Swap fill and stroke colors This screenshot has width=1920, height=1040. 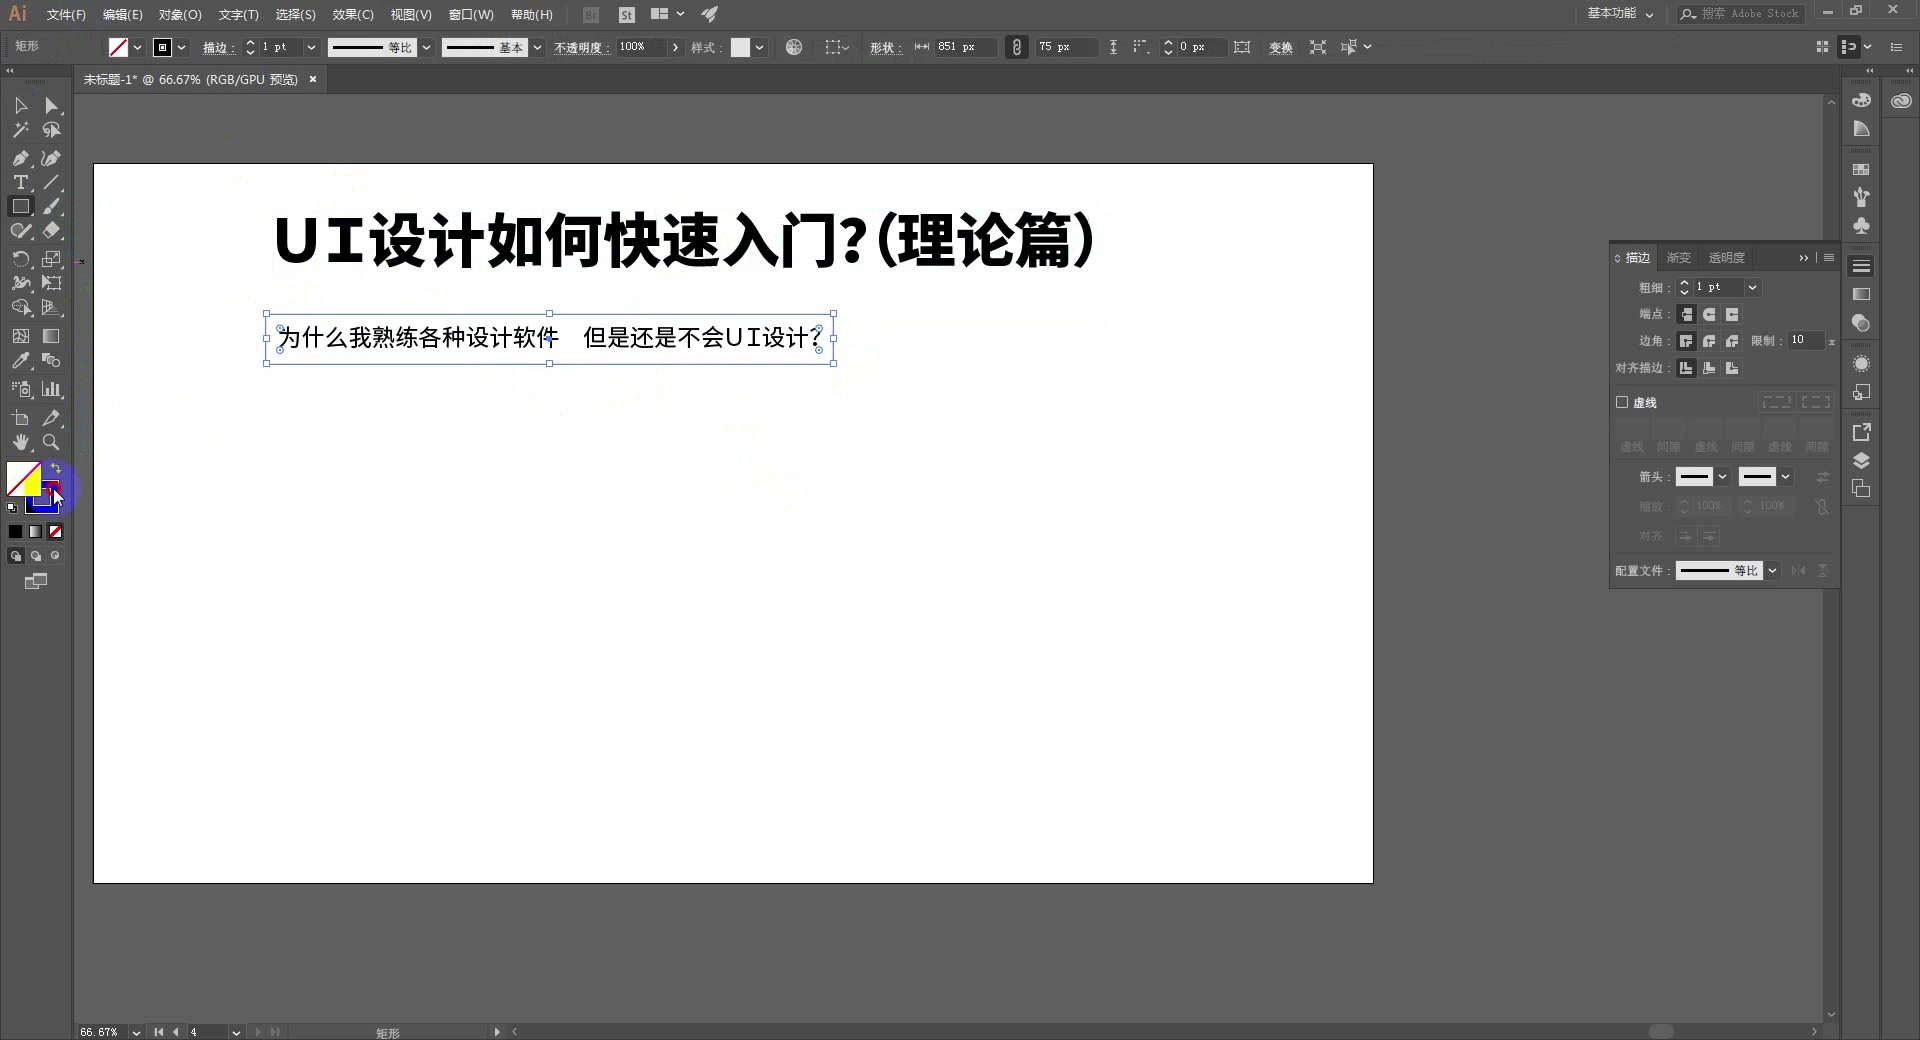point(56,468)
